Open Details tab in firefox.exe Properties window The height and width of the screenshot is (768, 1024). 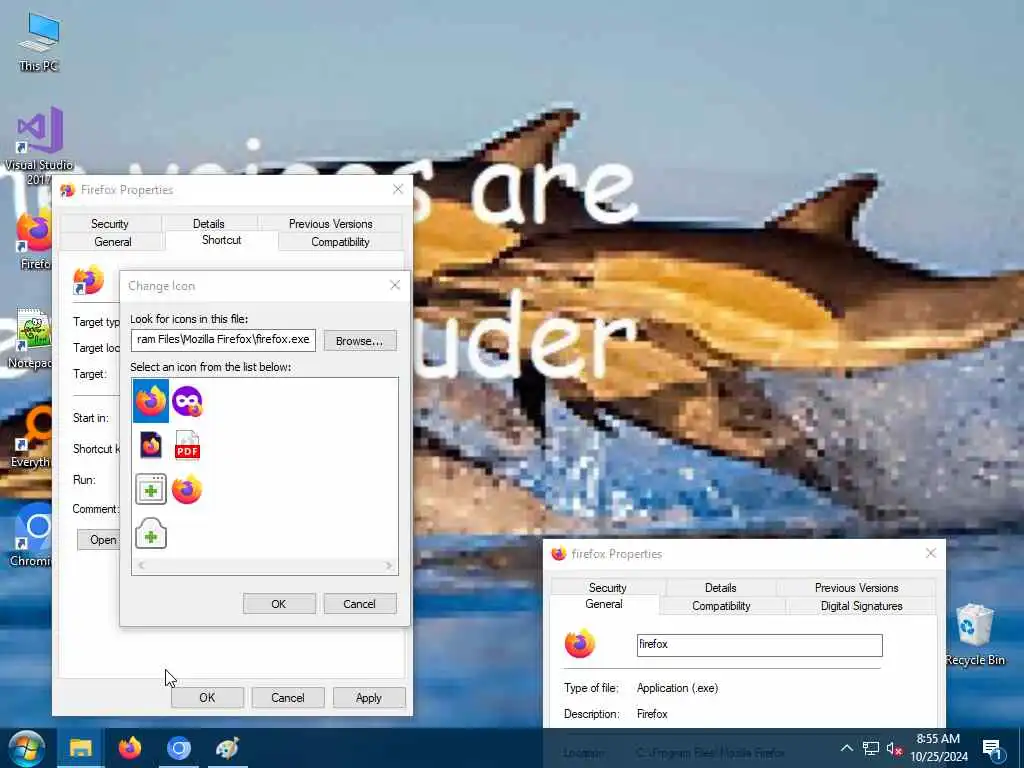[x=720, y=588]
